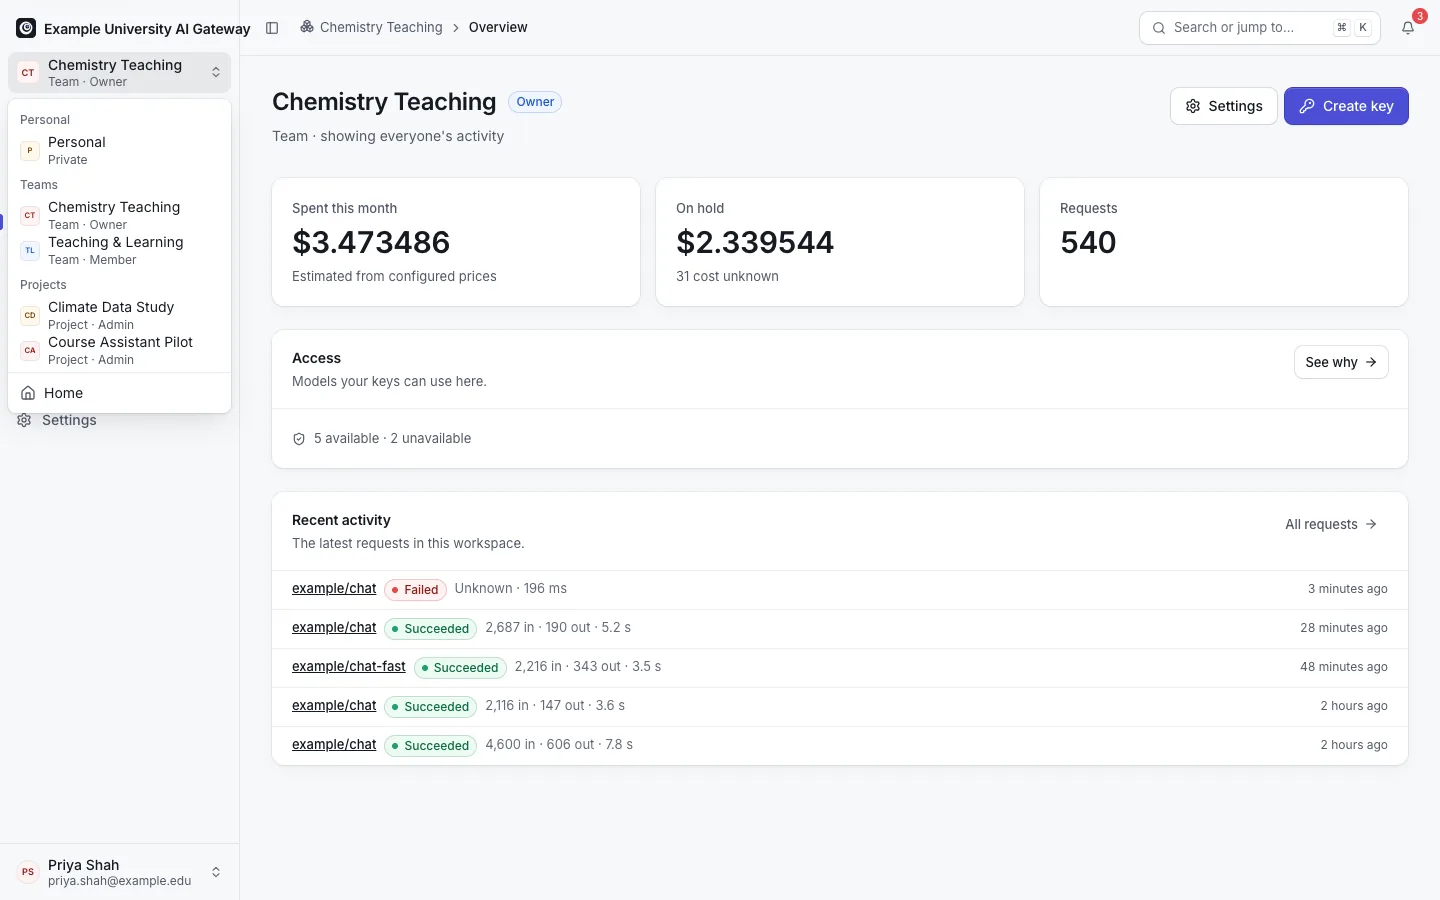Click the Settings button near Create key
The width and height of the screenshot is (1440, 900).
click(1224, 106)
